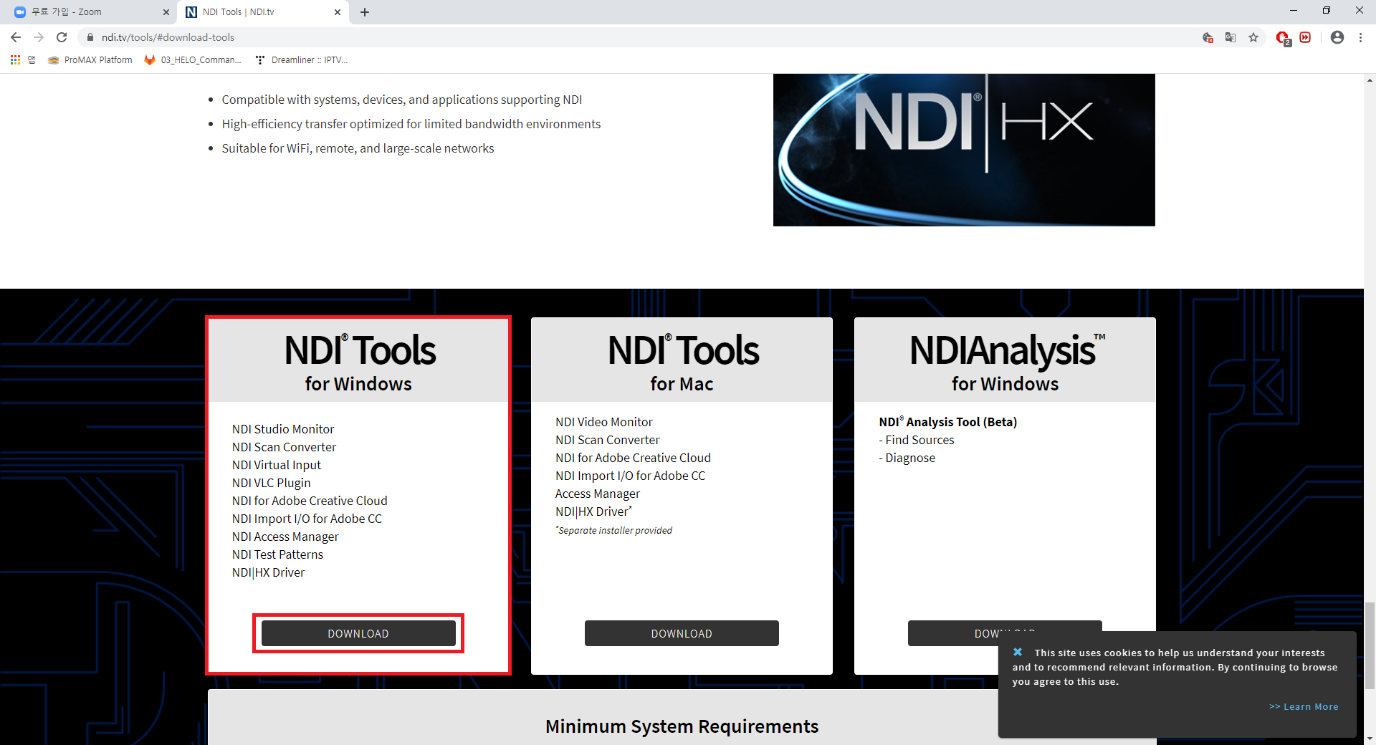Dismiss the cookie notice with the X
This screenshot has height=745, width=1376.
click(x=1017, y=652)
